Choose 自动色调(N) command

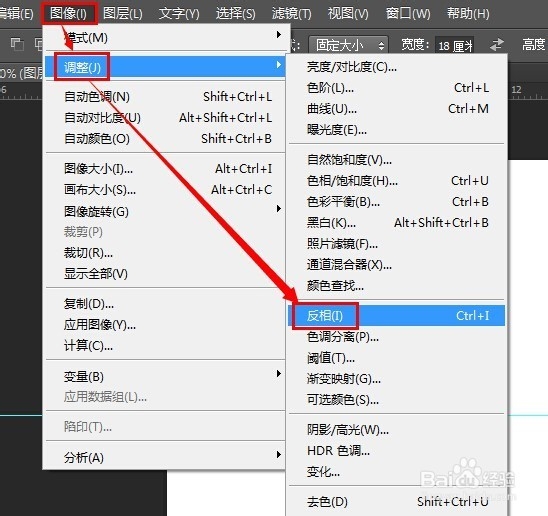pyautogui.click(x=166, y=96)
